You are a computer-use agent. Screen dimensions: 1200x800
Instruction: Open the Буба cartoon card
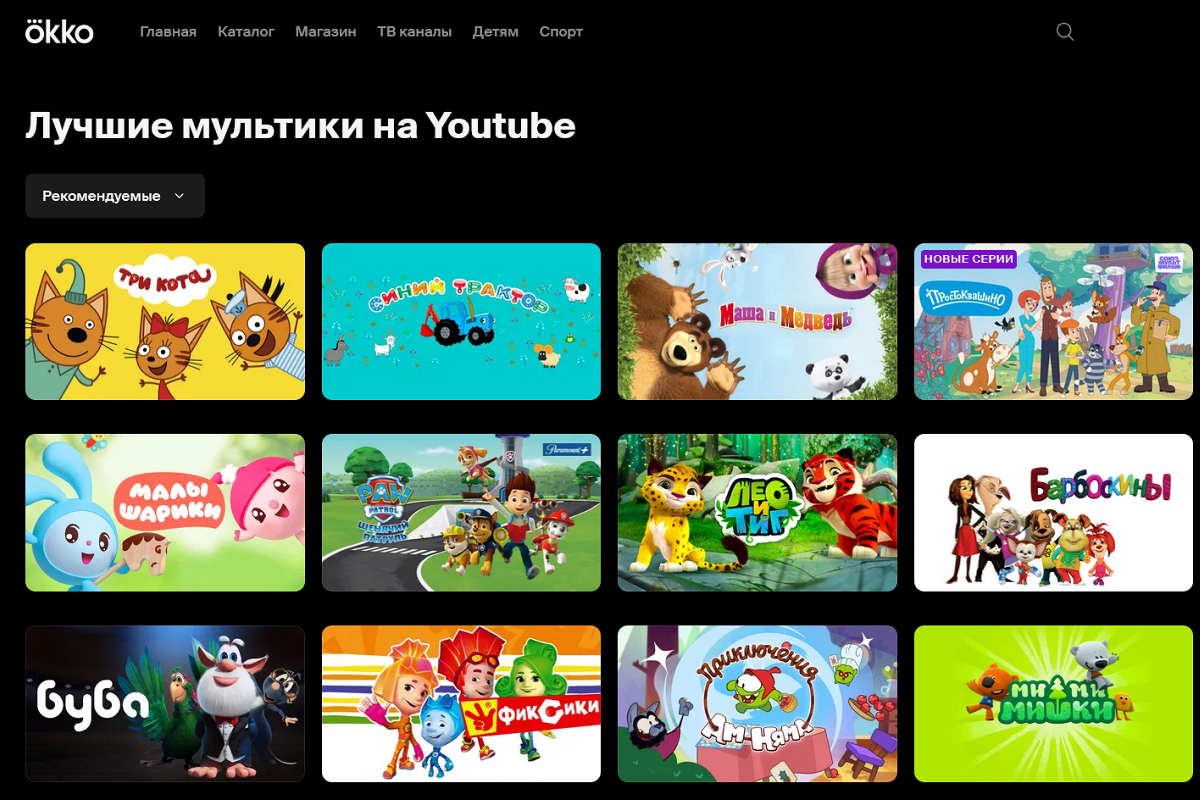pyautogui.click(x=165, y=704)
